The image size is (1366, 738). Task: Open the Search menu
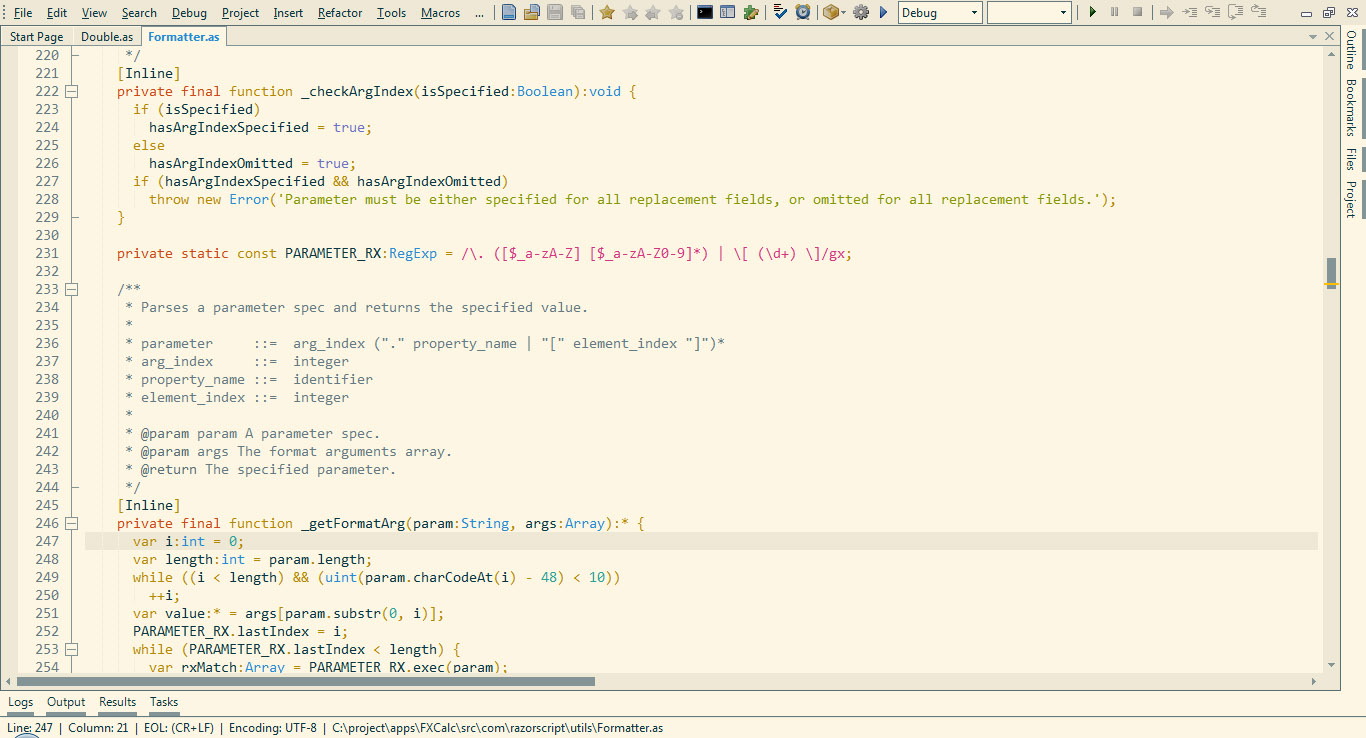point(139,13)
